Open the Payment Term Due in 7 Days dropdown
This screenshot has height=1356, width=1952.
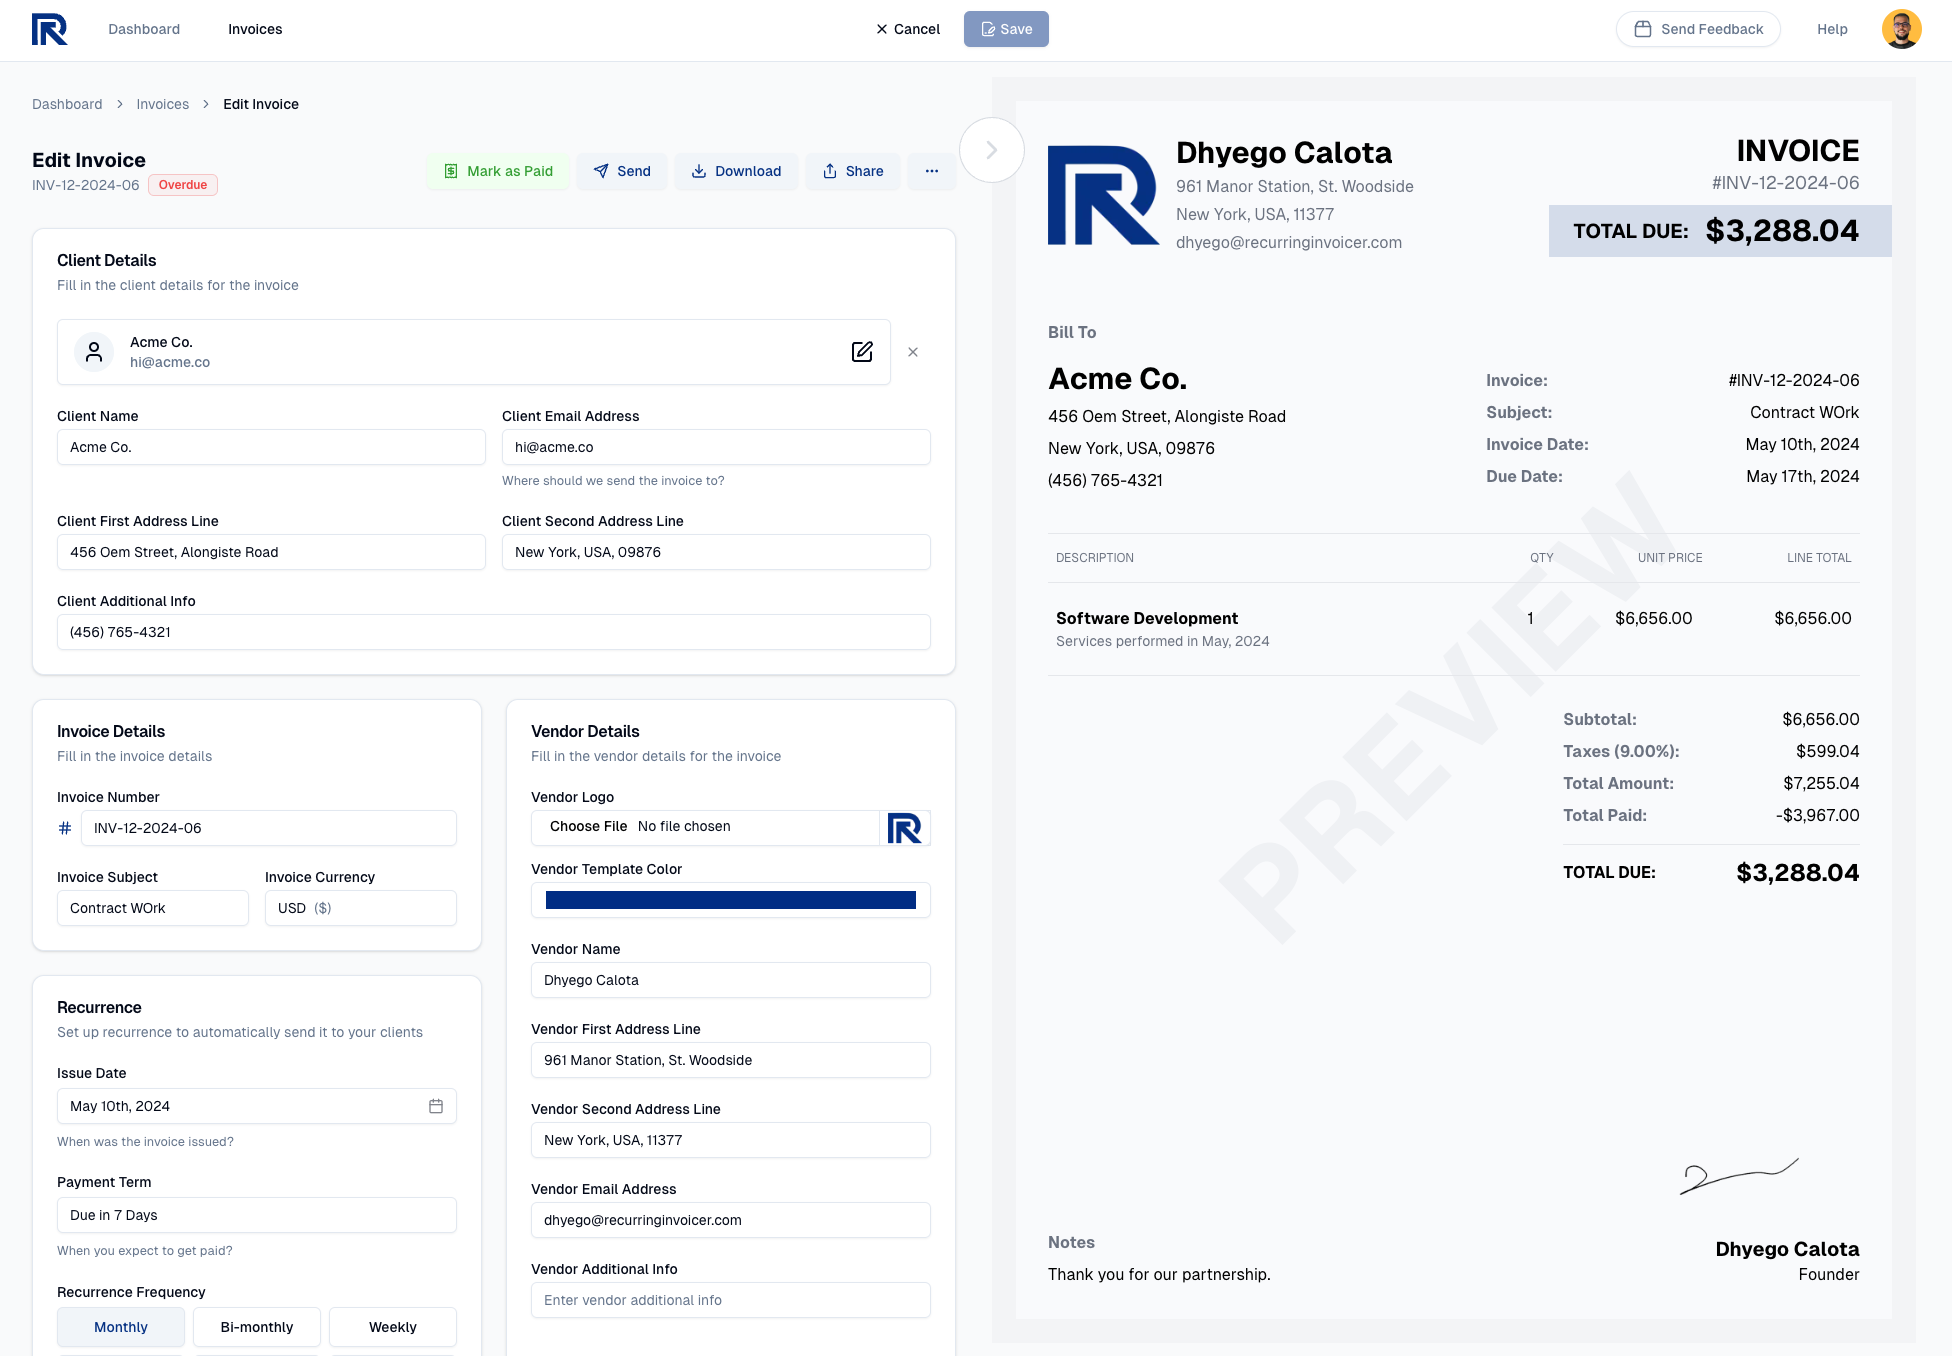coord(257,1215)
